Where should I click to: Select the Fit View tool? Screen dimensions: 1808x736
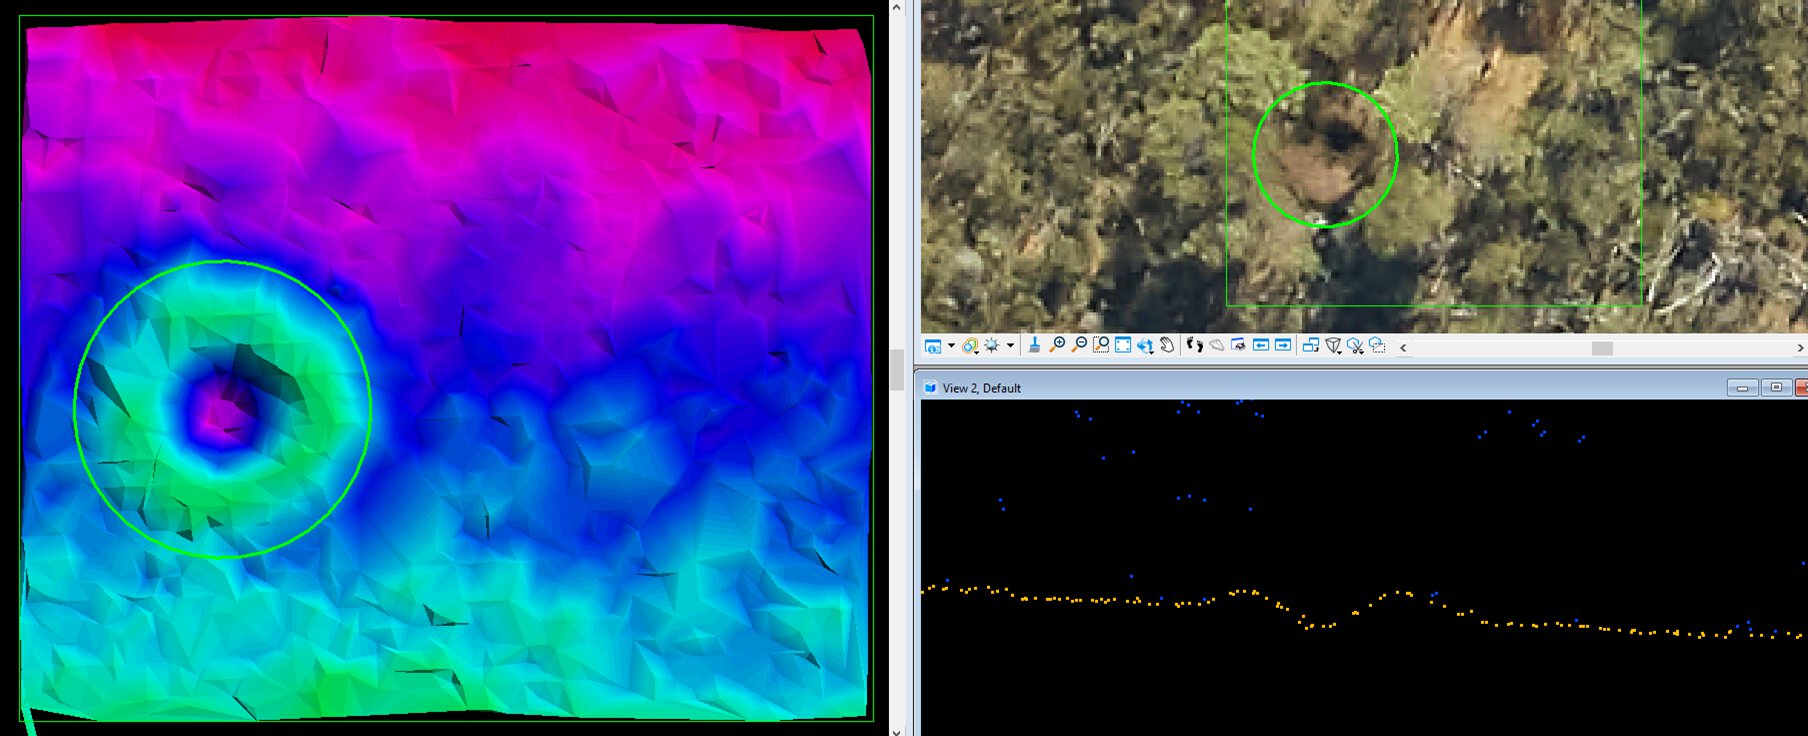point(1123,346)
